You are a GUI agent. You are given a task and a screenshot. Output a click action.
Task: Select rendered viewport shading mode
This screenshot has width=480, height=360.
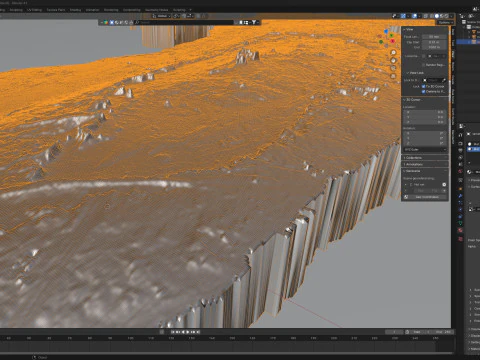point(447,16)
